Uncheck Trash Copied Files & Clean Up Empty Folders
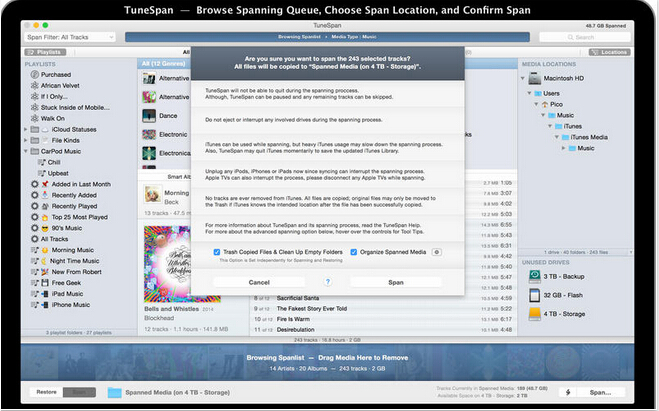Screen dimensions: 659x411 [x=217, y=252]
